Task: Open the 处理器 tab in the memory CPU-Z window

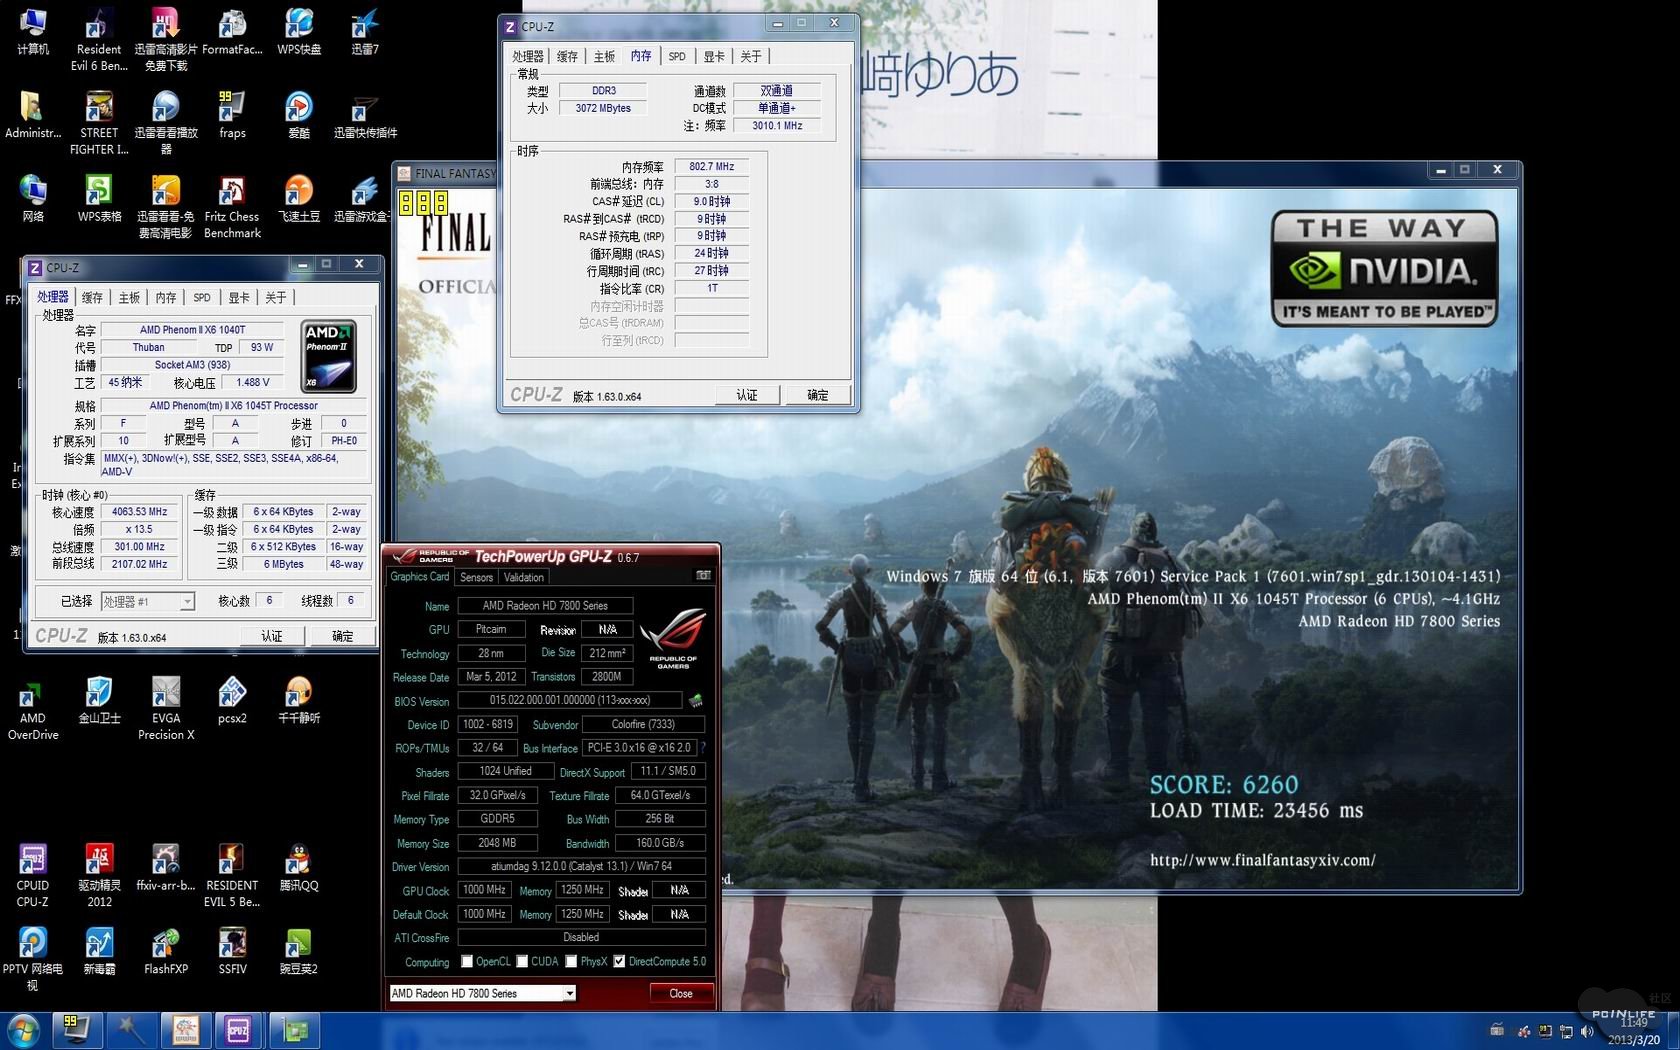Action: click(528, 56)
